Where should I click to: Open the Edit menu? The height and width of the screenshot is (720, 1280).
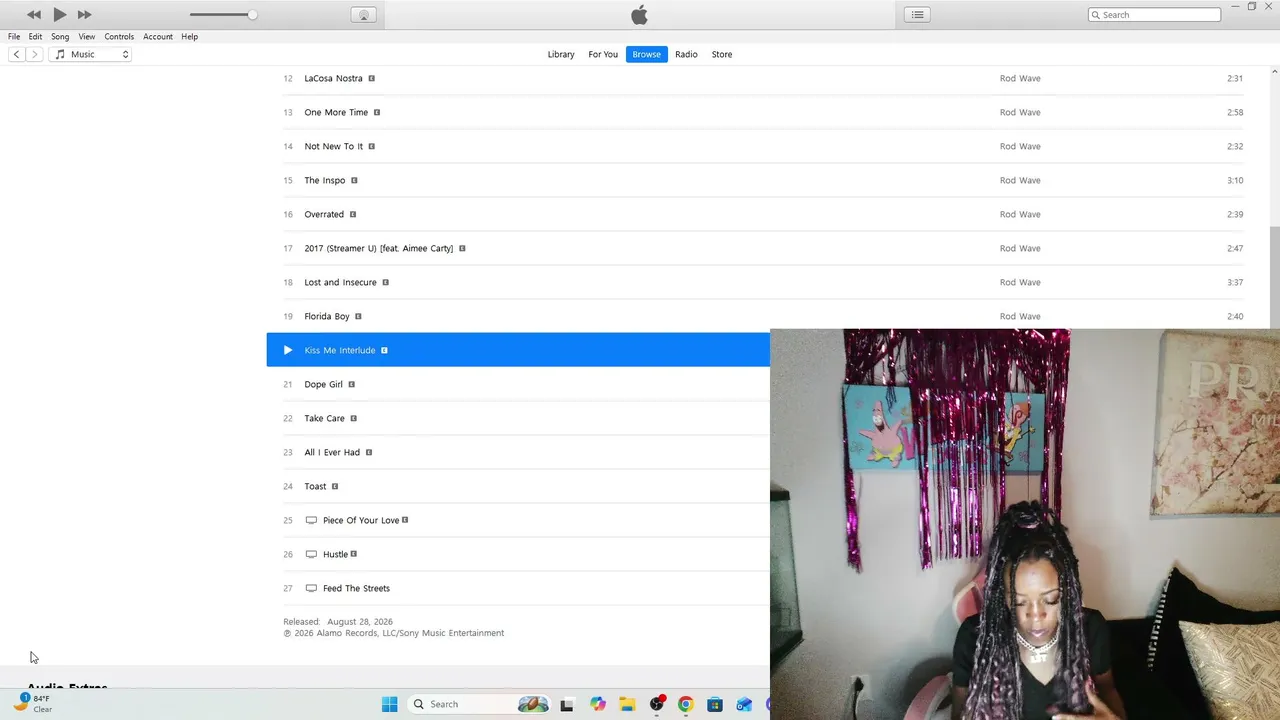pos(35,36)
